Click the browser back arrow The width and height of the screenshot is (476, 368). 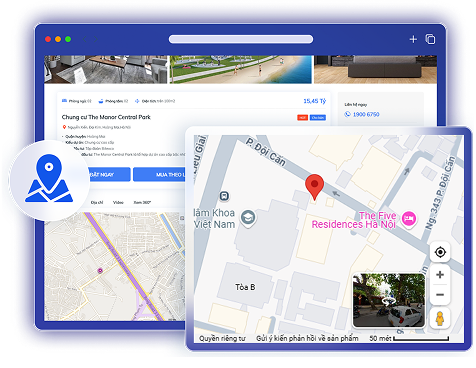[85, 39]
